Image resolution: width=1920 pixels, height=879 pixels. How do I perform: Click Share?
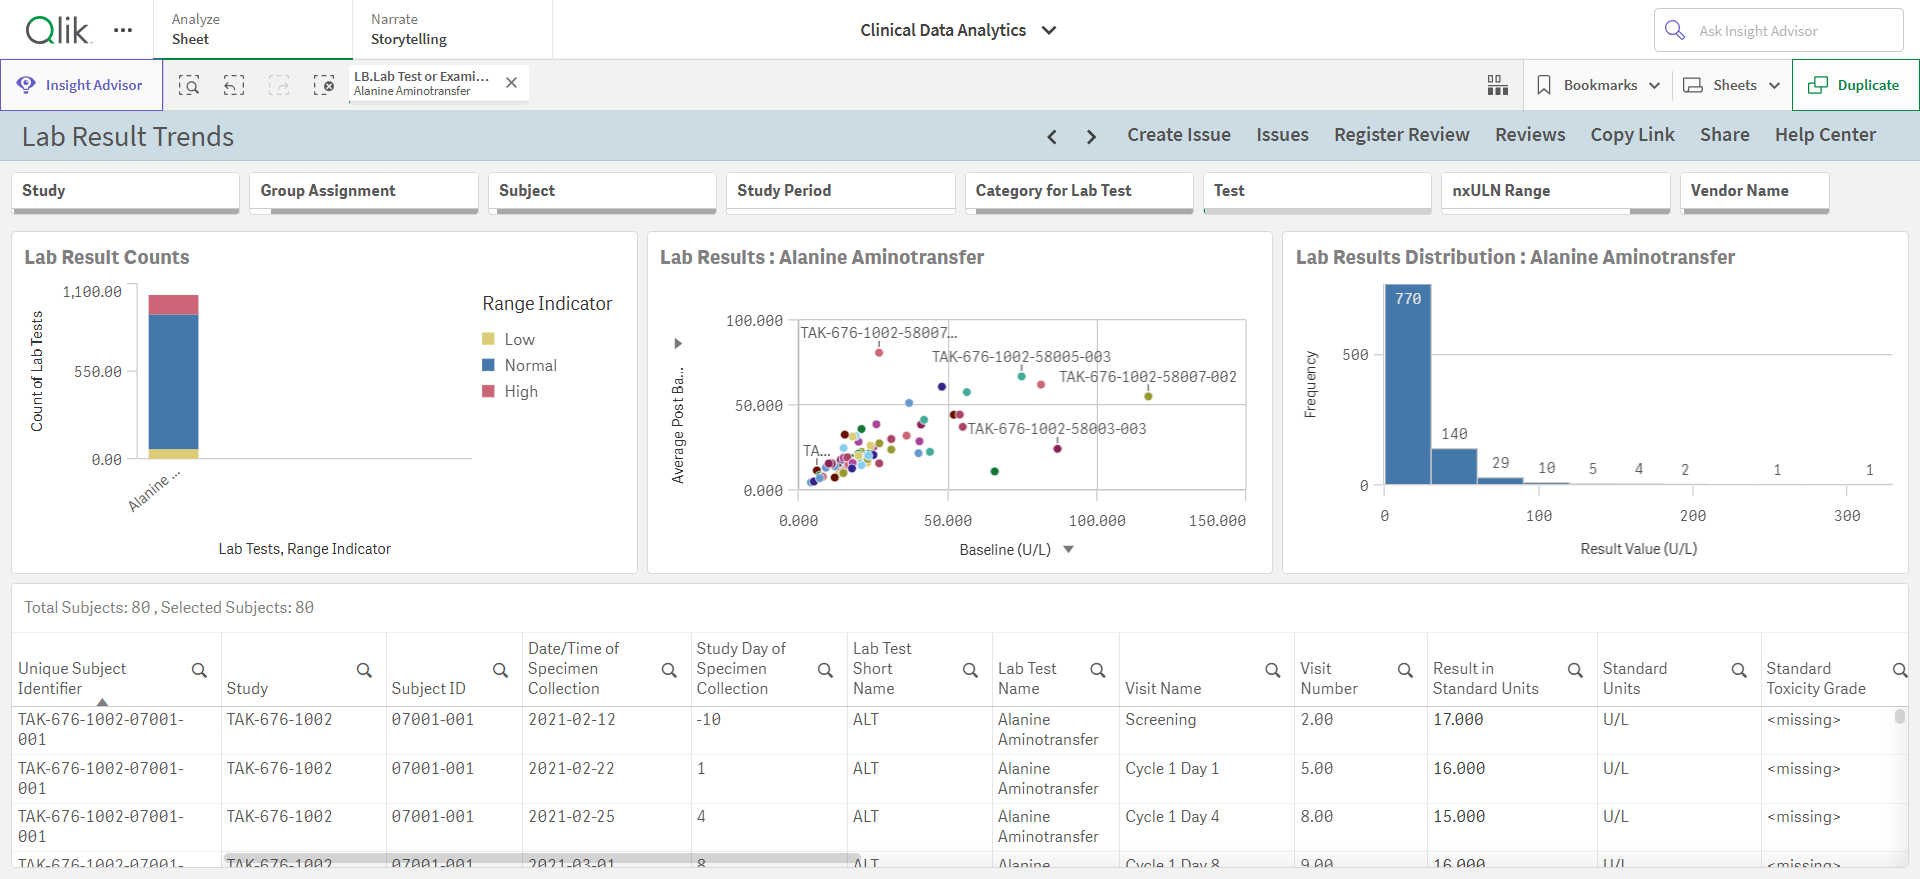[1724, 135]
